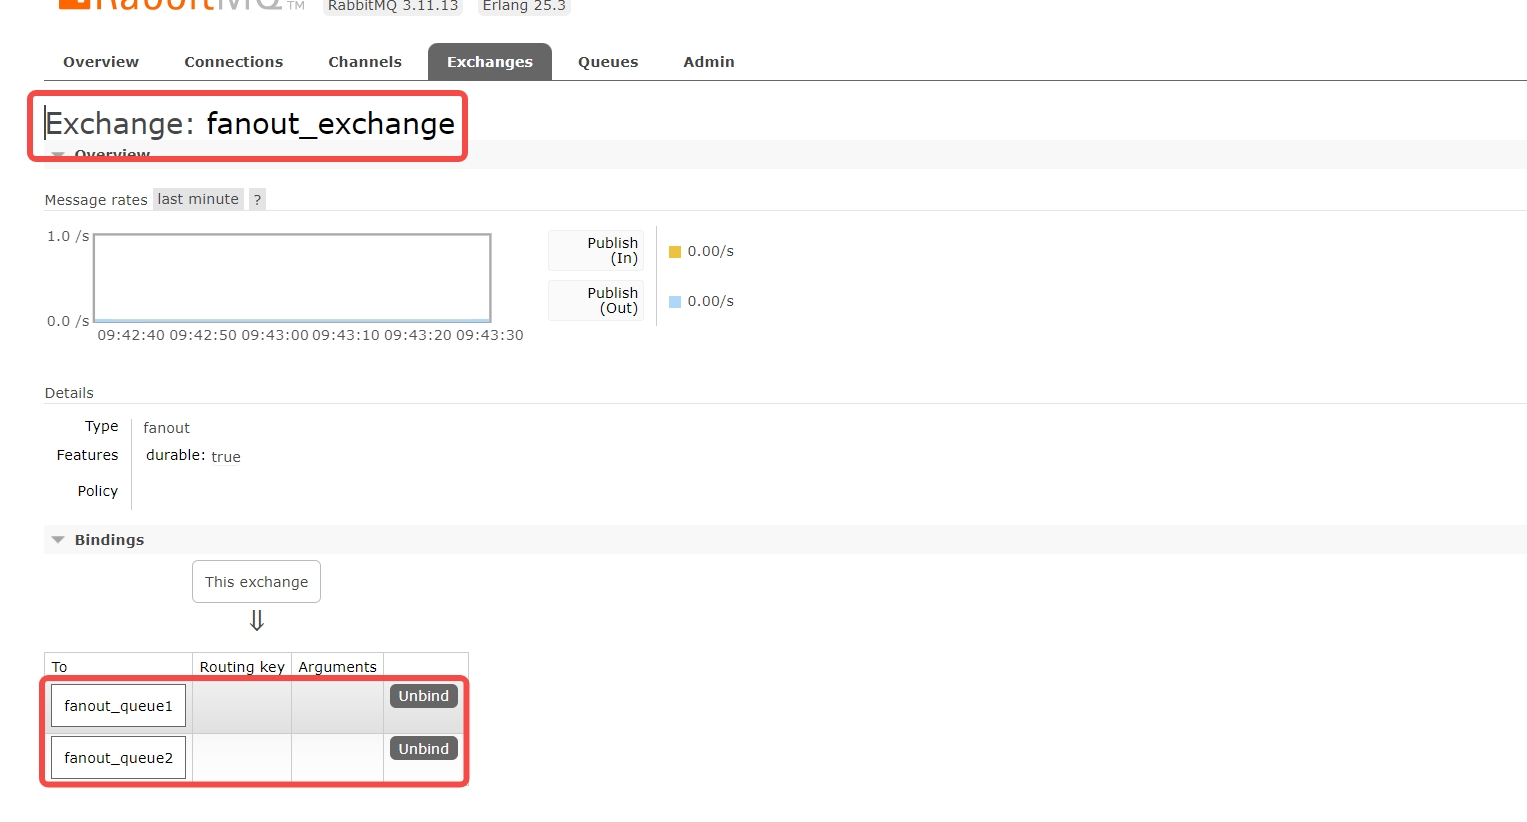Unbind fanout_queue1 from the exchange
This screenshot has width=1527, height=822.
423,696
